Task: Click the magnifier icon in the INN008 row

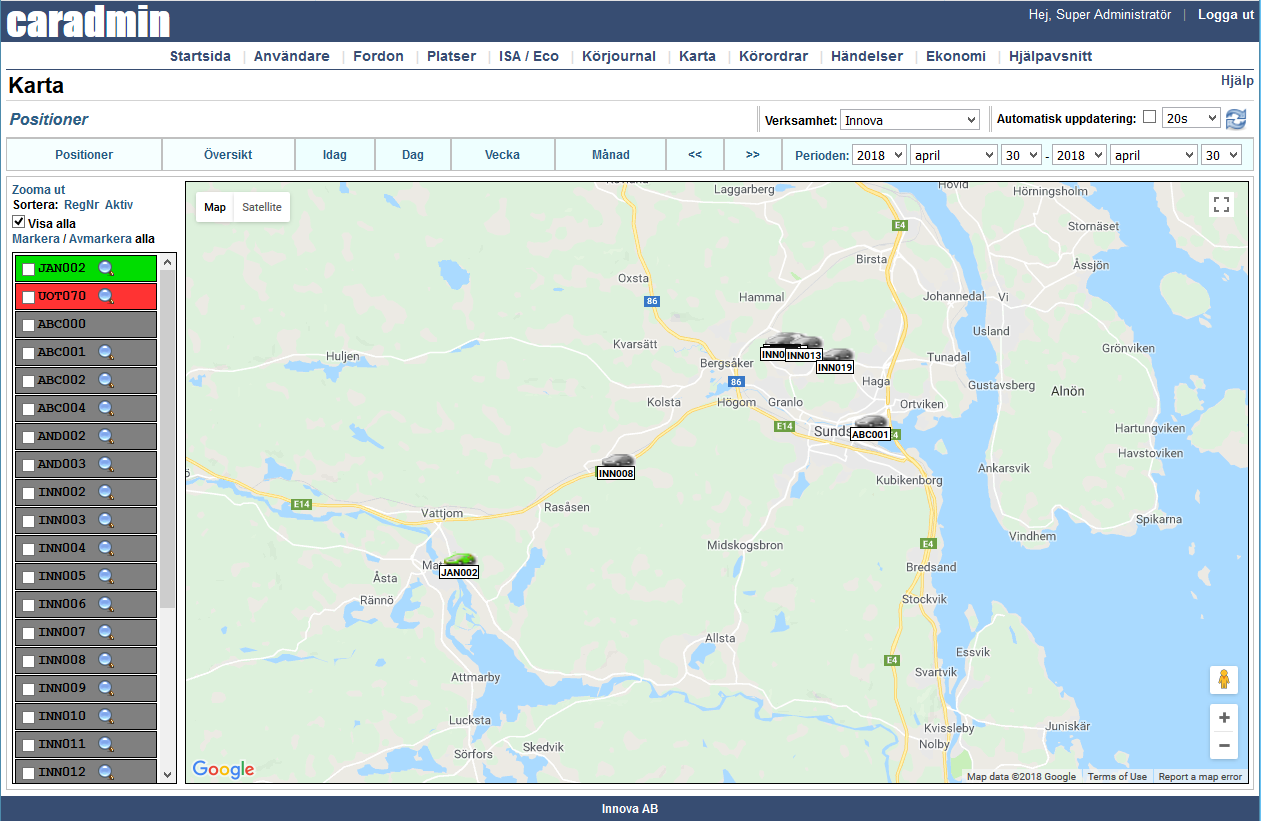Action: point(106,660)
